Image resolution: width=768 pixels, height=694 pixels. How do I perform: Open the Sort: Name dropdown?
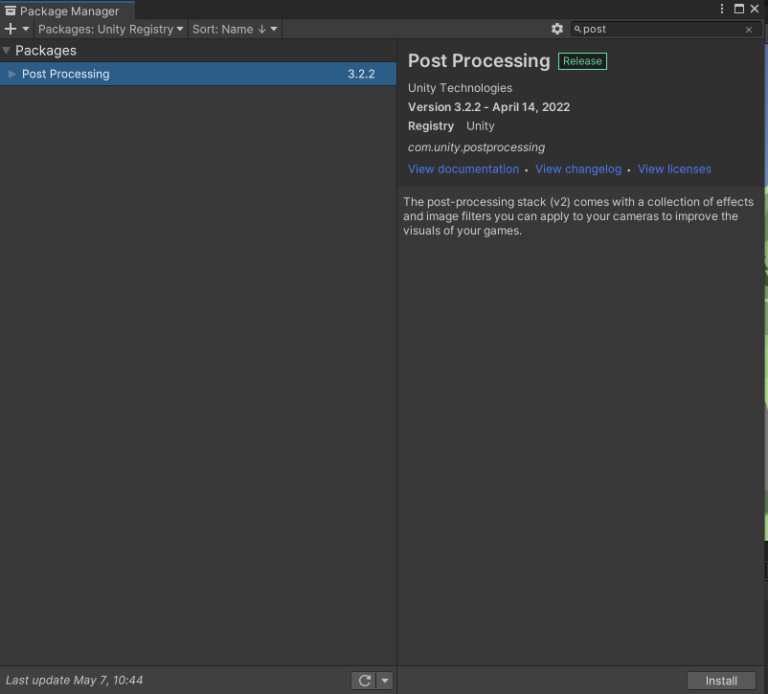234,29
